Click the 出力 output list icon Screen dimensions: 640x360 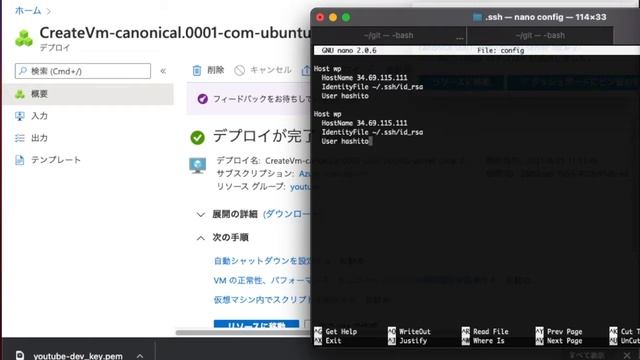click(x=20, y=138)
